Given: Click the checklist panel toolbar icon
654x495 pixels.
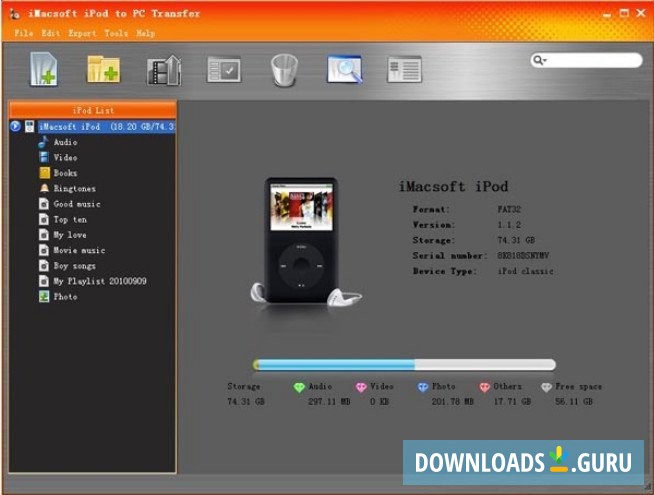Looking at the screenshot, I should coord(224,69).
